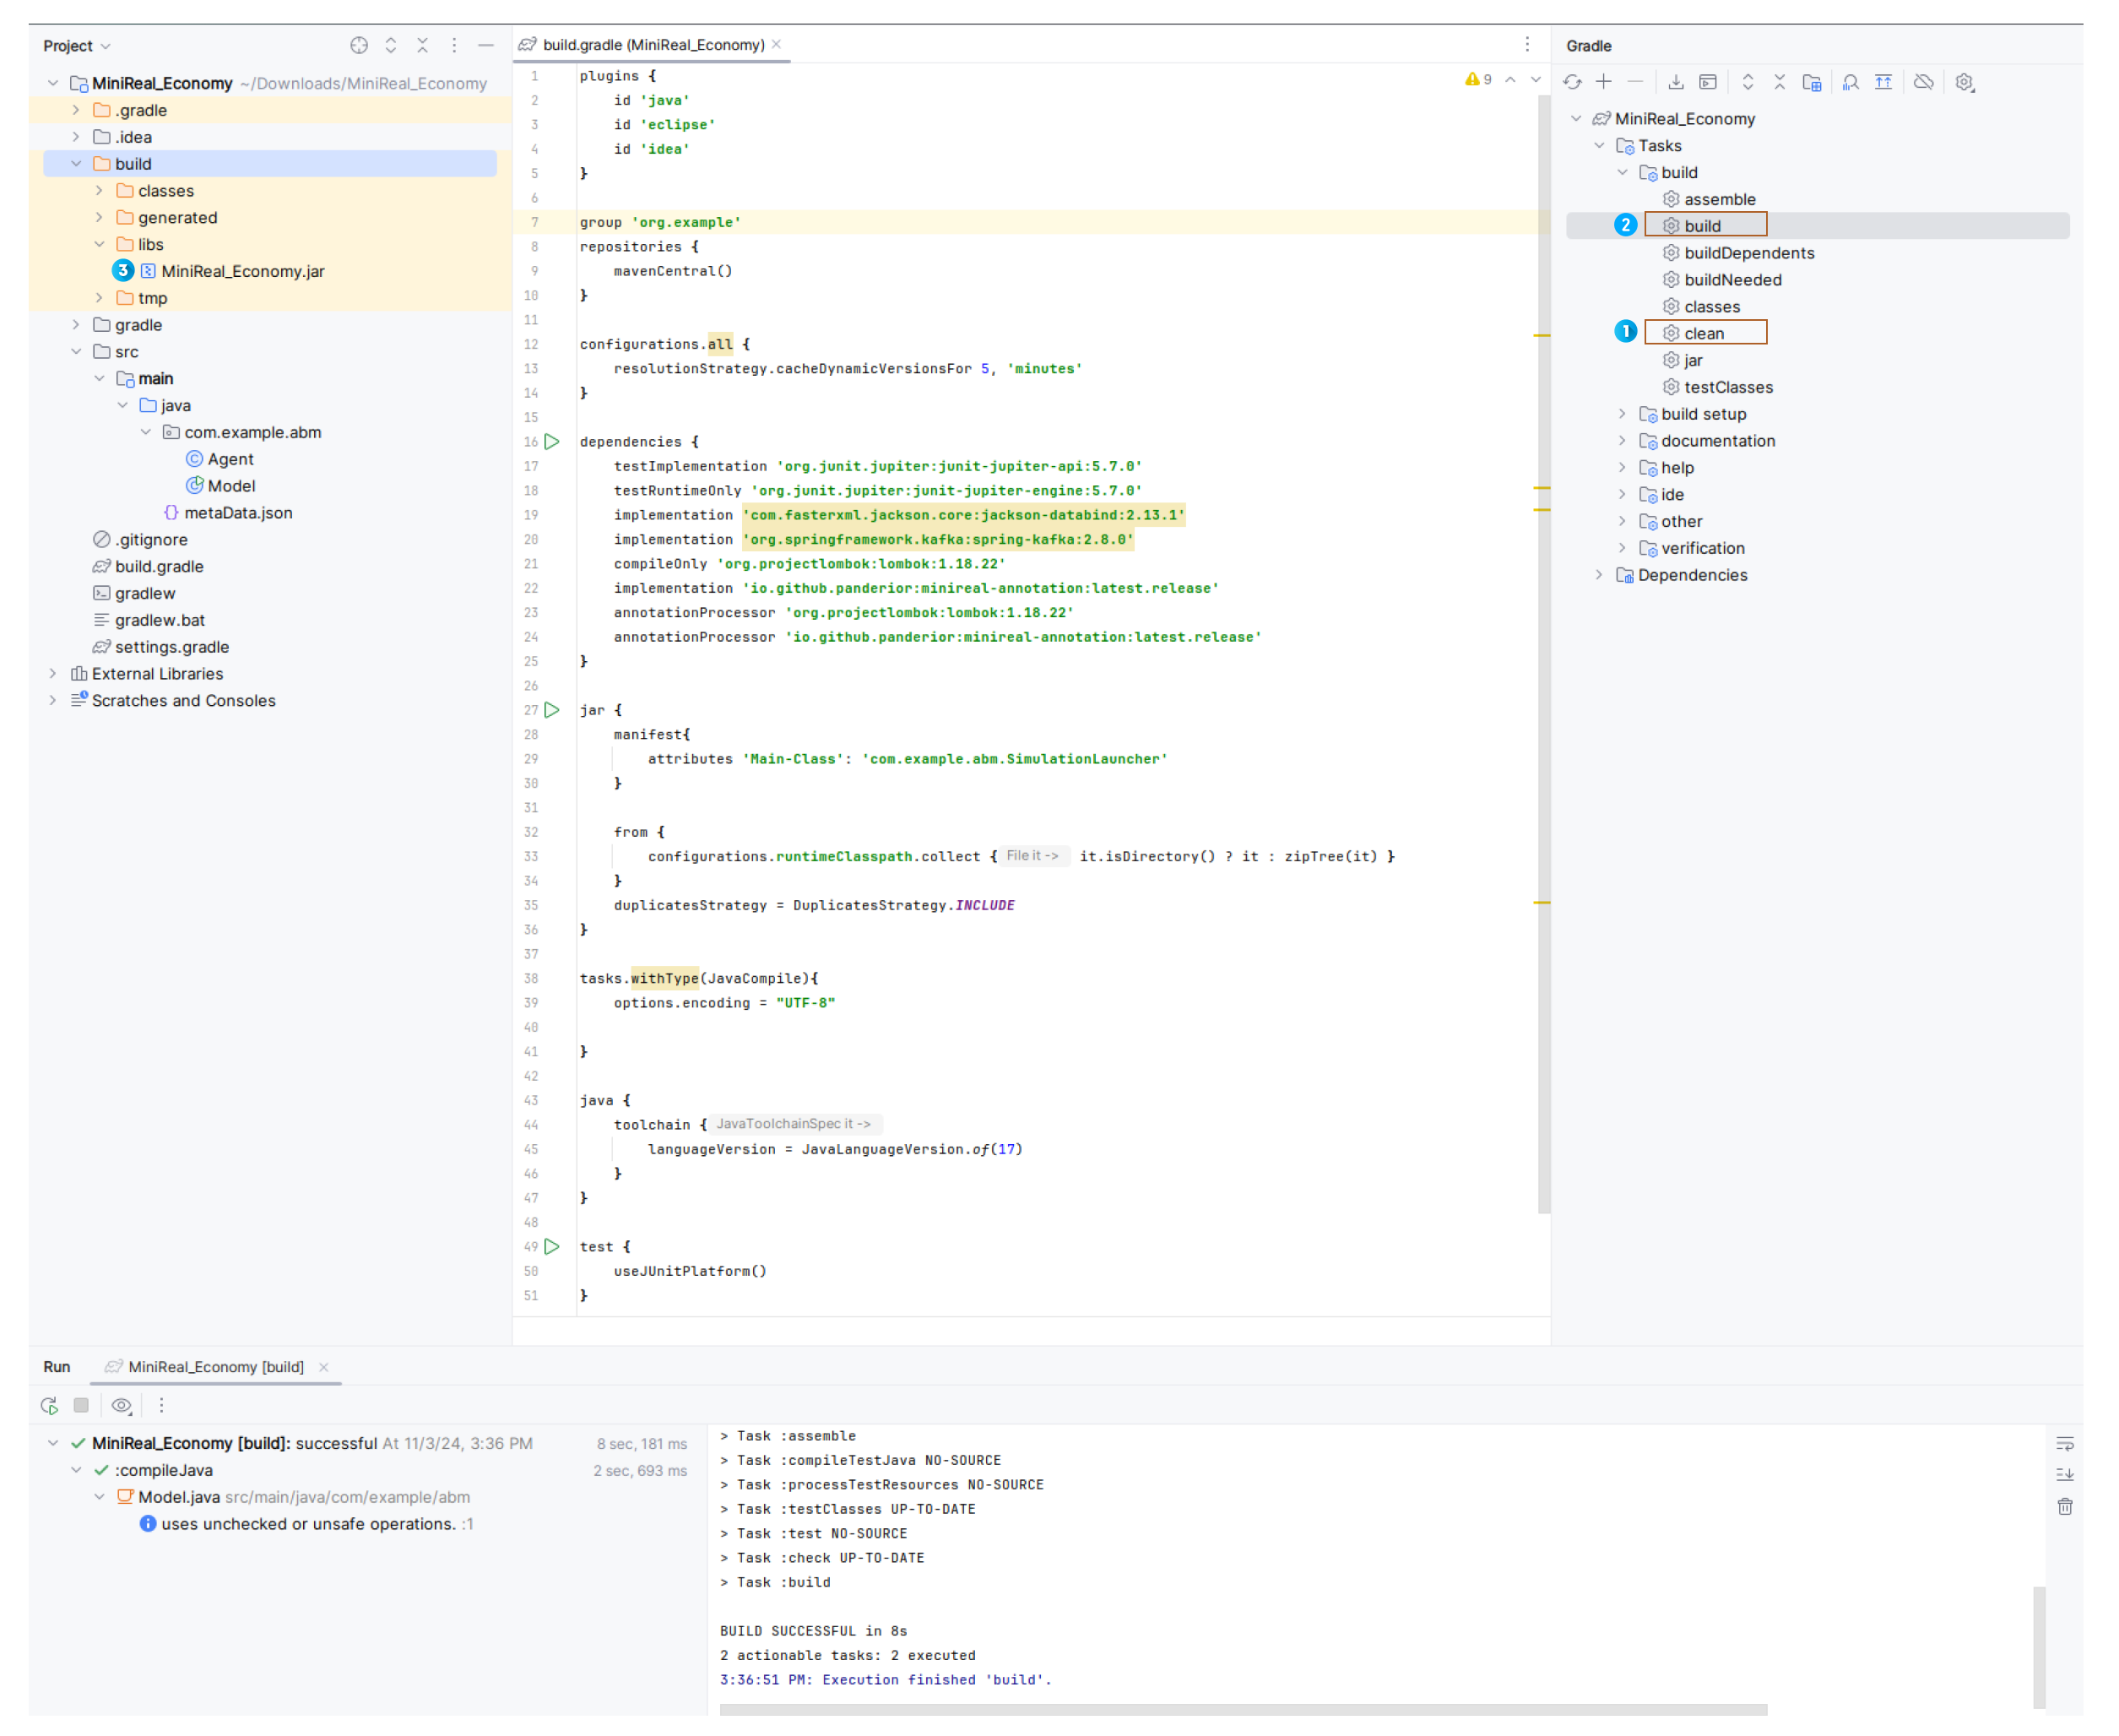Viewport: 2119px width, 1736px height.
Task: Run the jar block gutter icon
Action: pos(552,710)
